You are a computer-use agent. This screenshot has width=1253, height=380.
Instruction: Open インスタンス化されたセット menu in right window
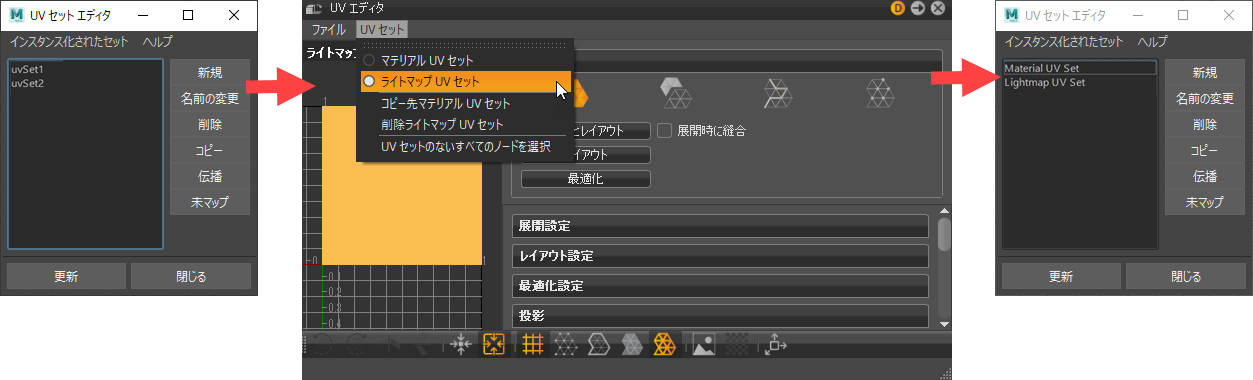pos(1064,42)
